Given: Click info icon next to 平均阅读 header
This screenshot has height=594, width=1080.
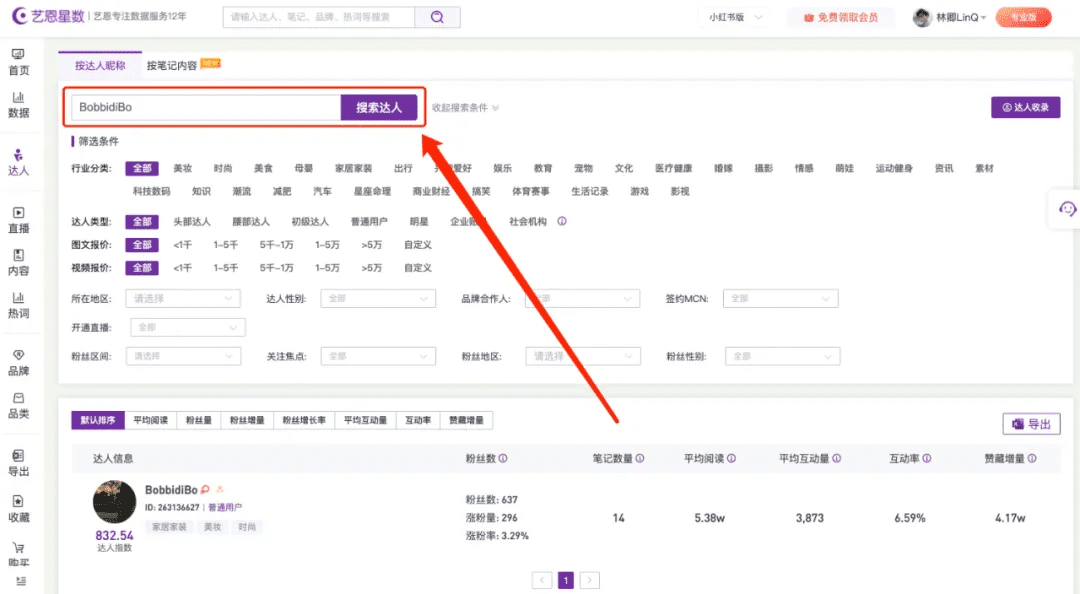Looking at the screenshot, I should tap(731, 458).
